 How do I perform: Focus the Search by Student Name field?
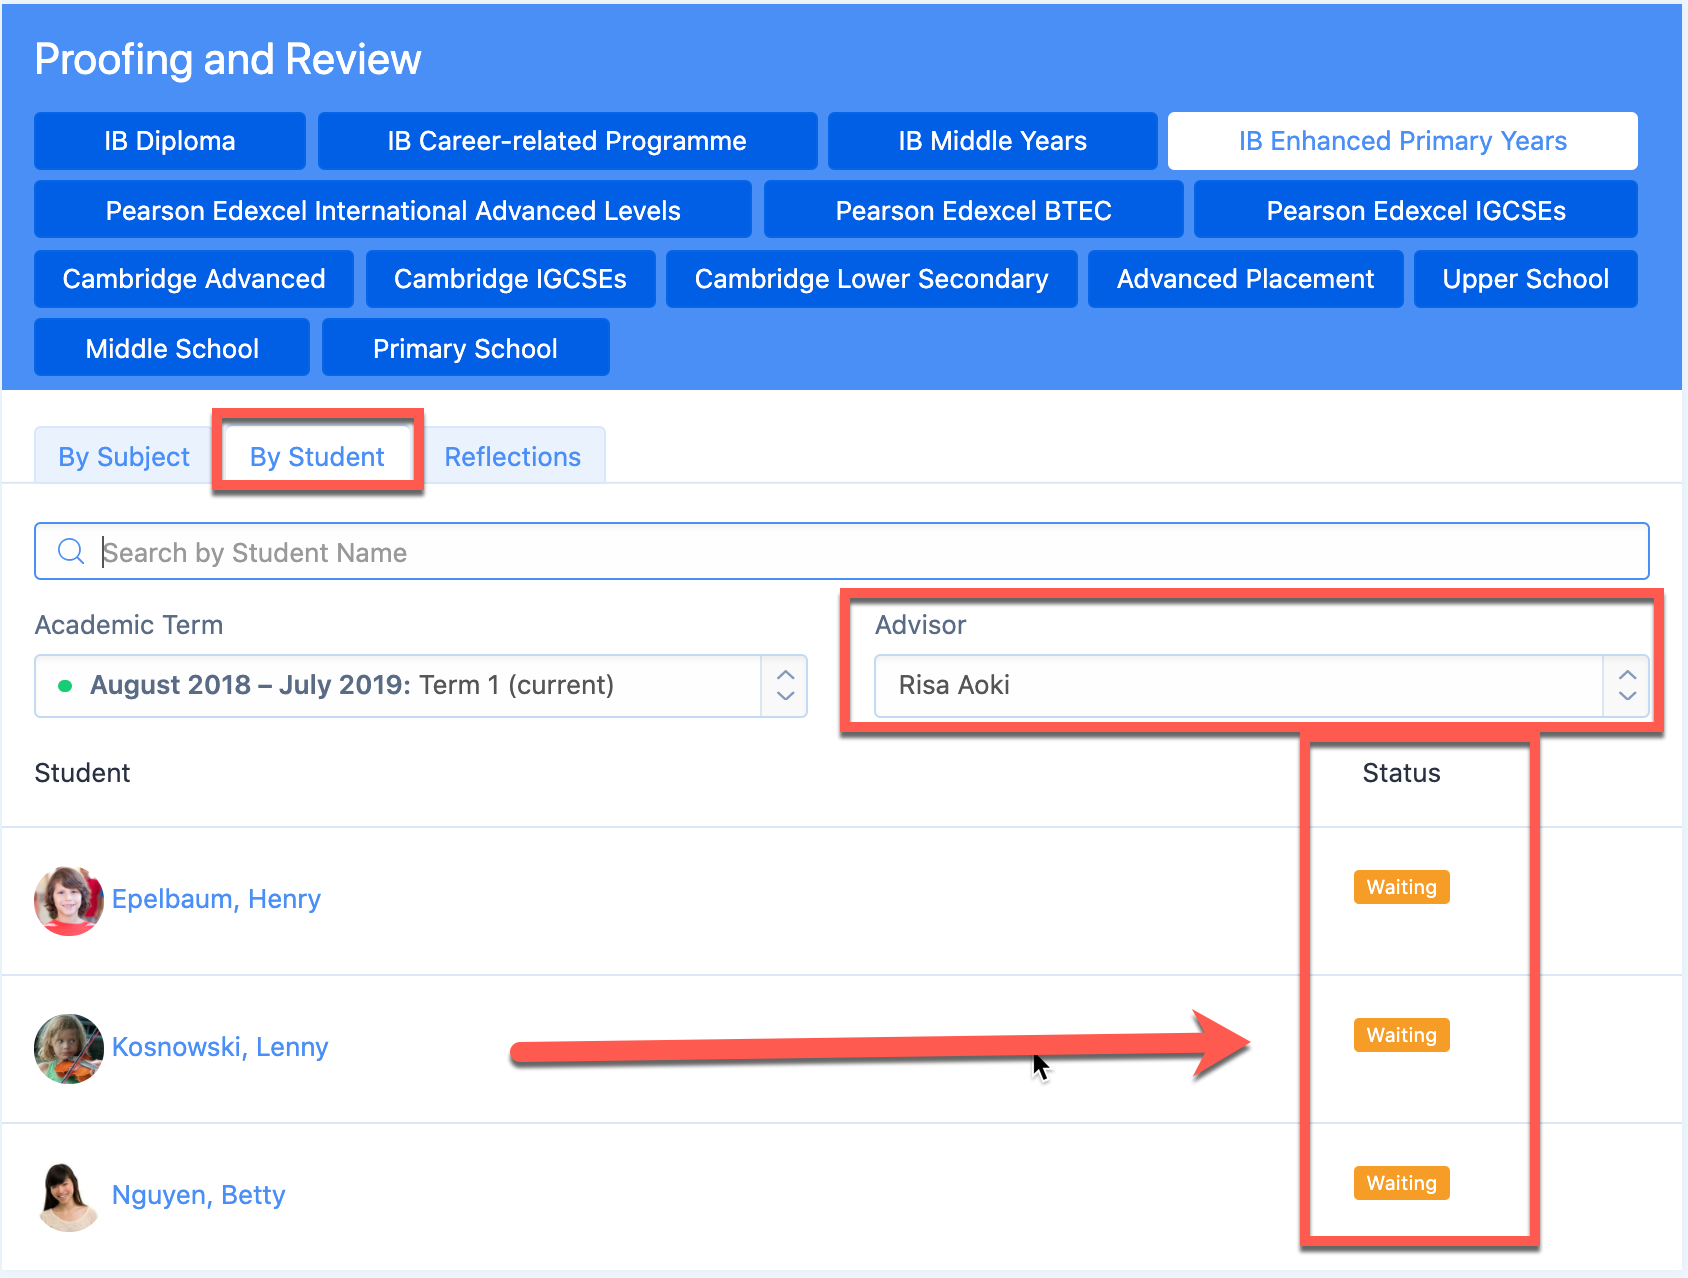click(x=841, y=551)
